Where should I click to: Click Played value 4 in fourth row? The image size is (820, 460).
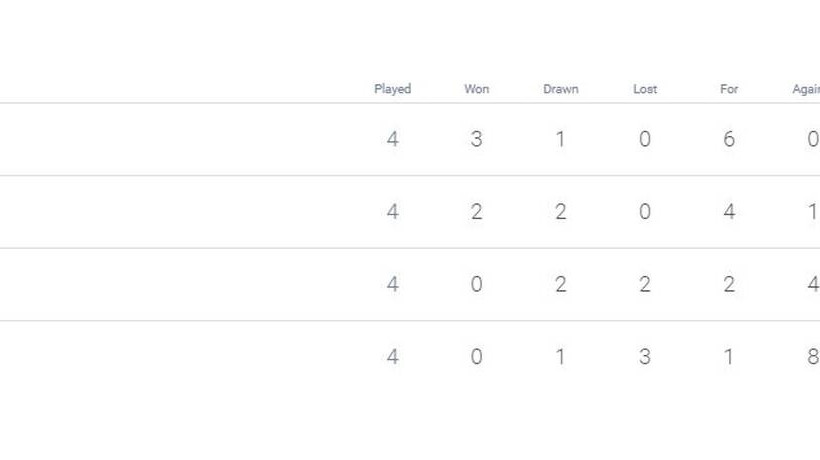click(392, 356)
